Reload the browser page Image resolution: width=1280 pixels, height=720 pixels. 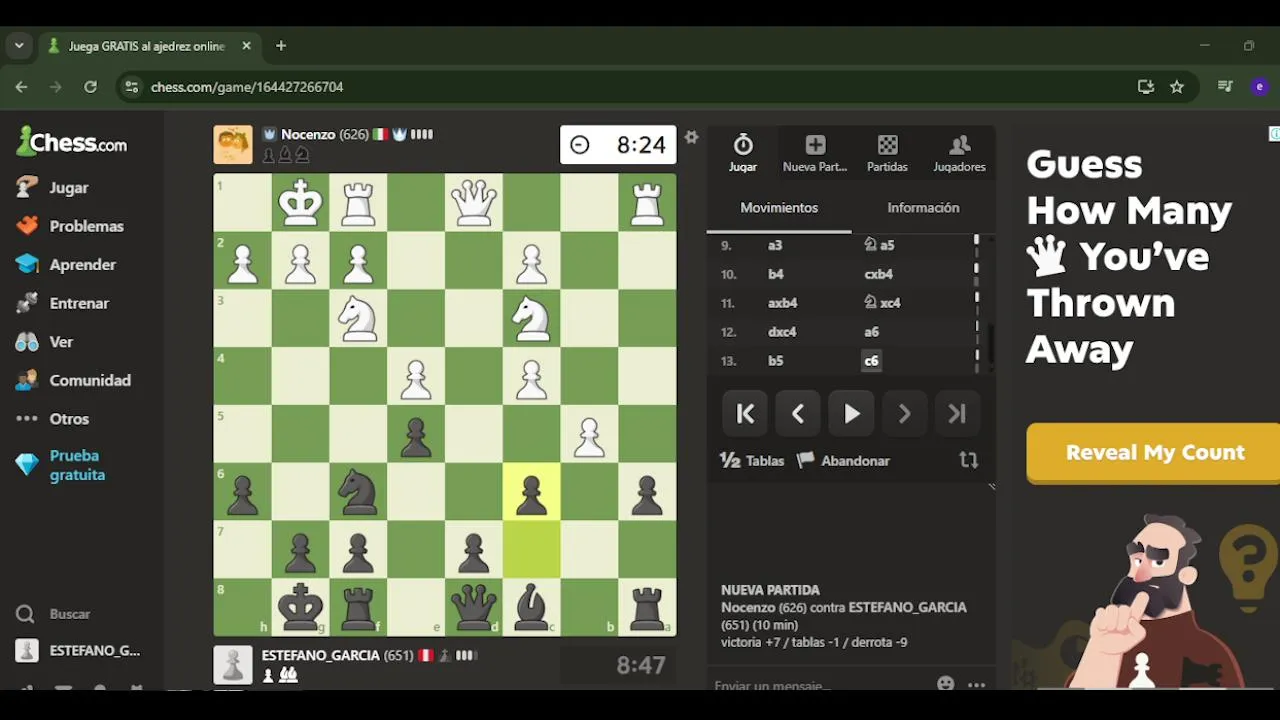[x=90, y=87]
